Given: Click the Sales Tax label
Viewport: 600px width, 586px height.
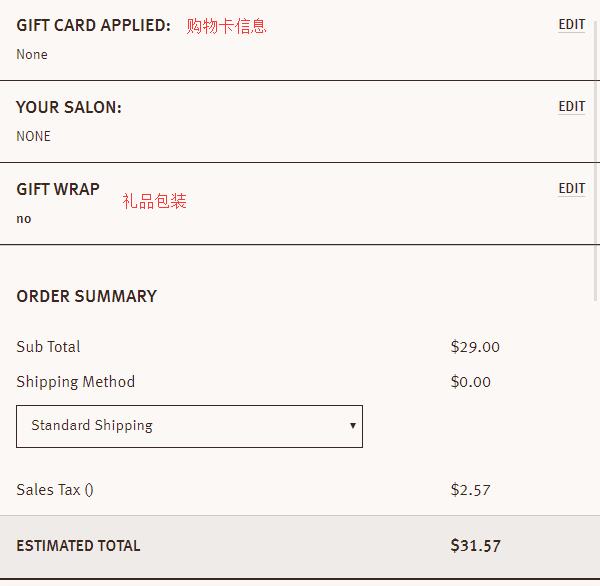Looking at the screenshot, I should [x=55, y=490].
